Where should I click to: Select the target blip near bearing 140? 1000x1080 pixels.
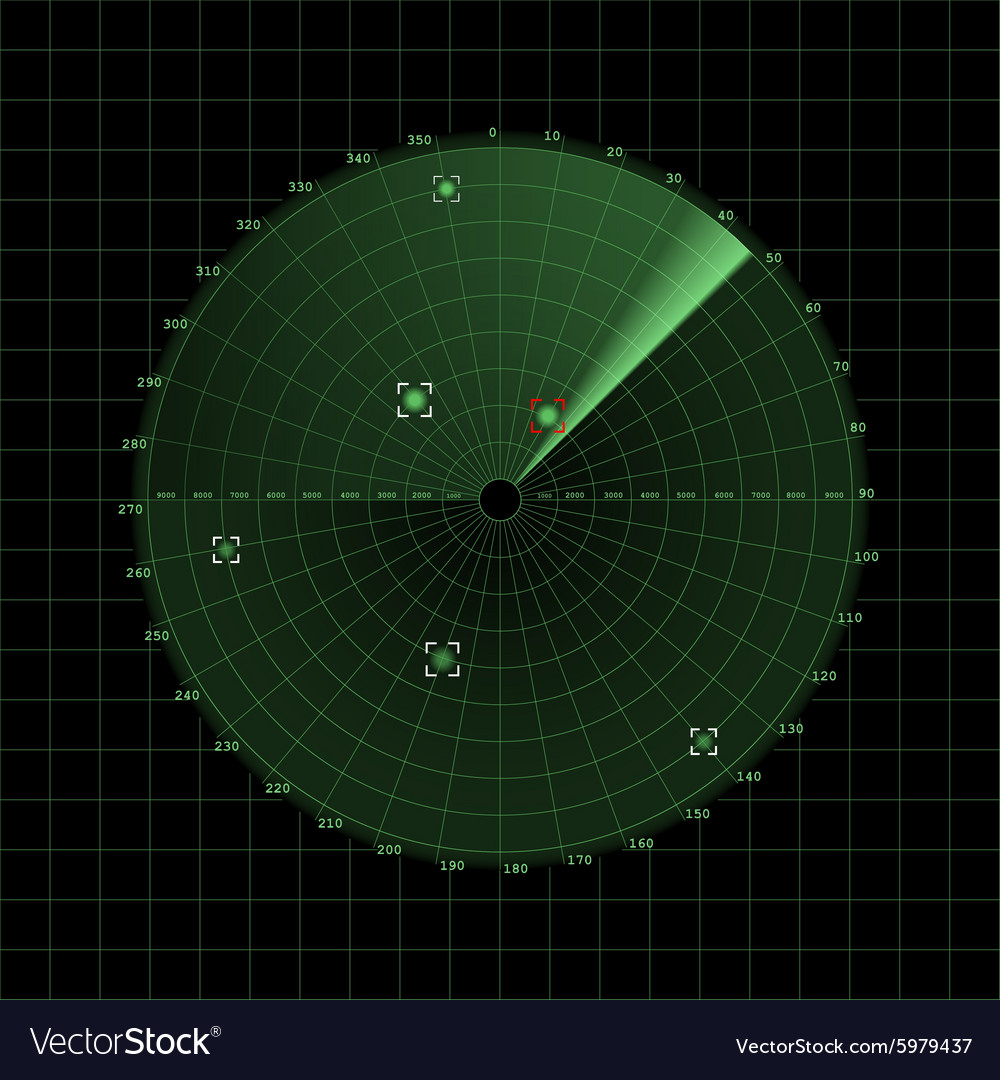[704, 741]
